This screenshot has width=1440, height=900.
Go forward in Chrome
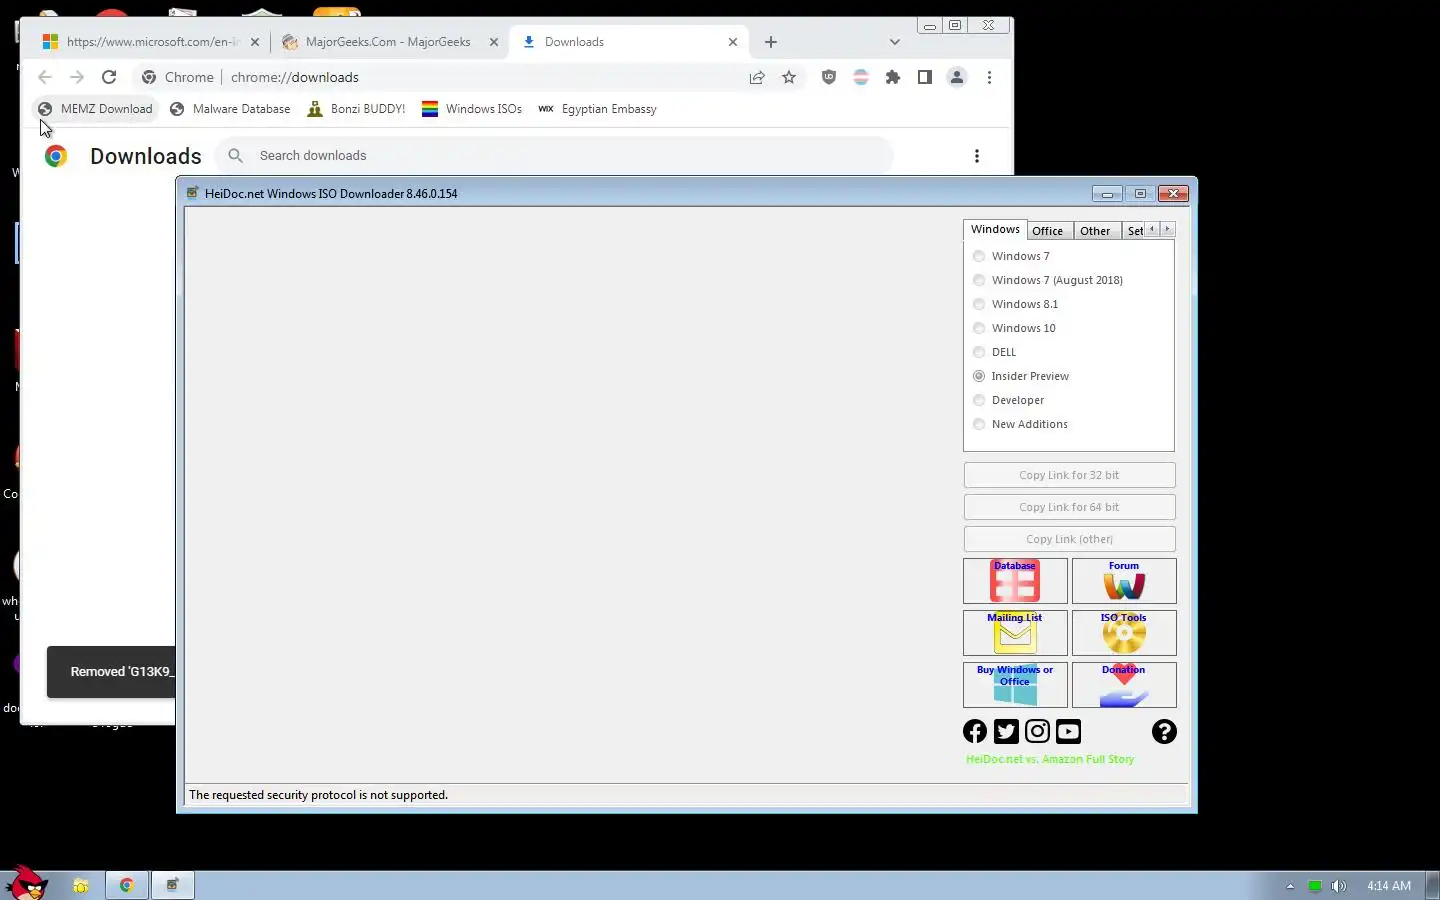pyautogui.click(x=77, y=77)
